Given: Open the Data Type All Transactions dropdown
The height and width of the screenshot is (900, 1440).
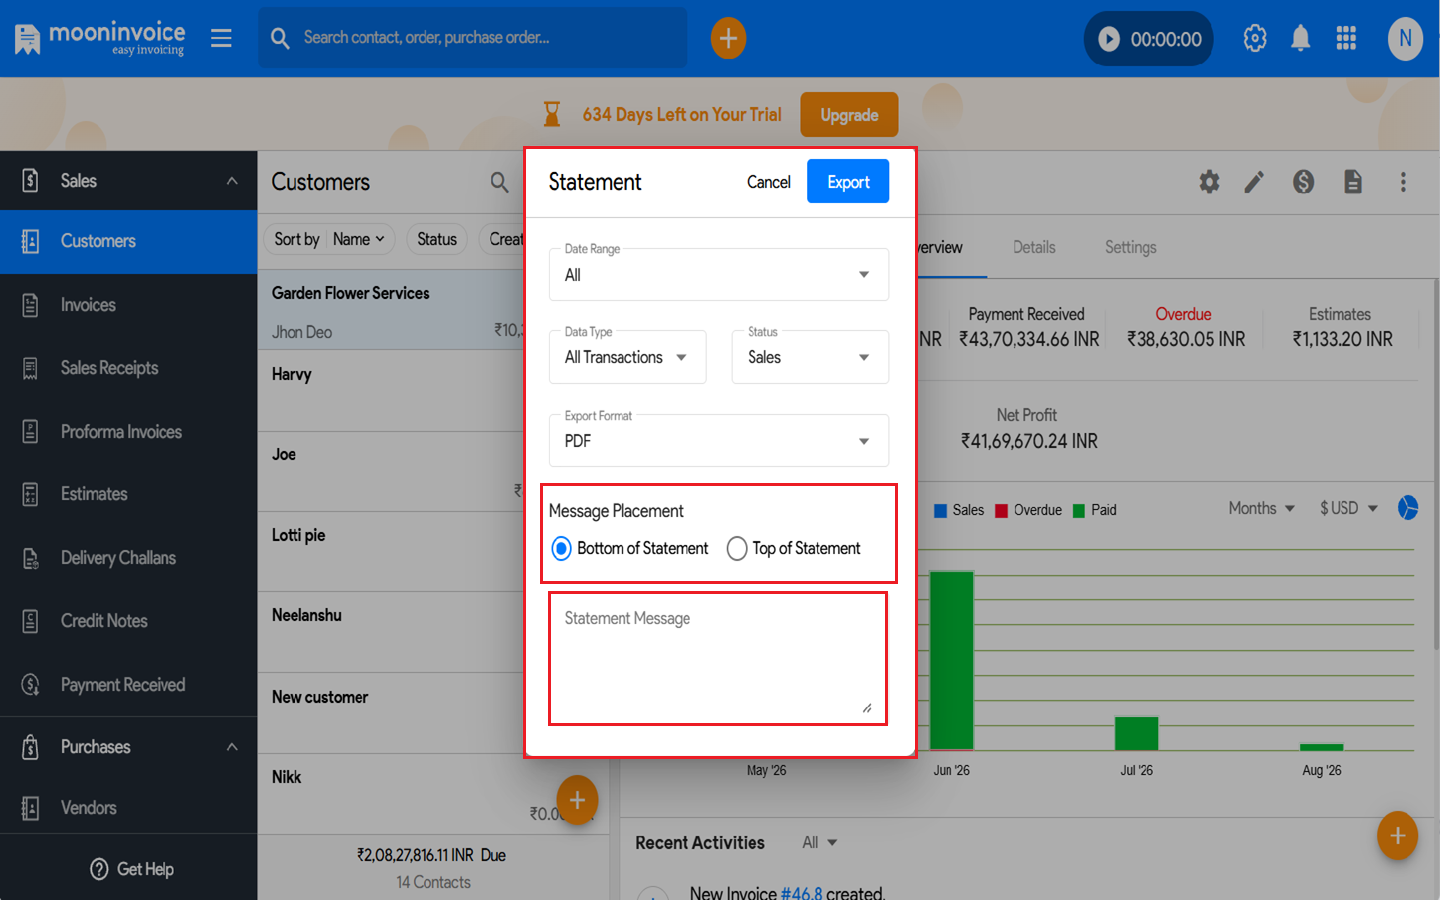Looking at the screenshot, I should (628, 357).
